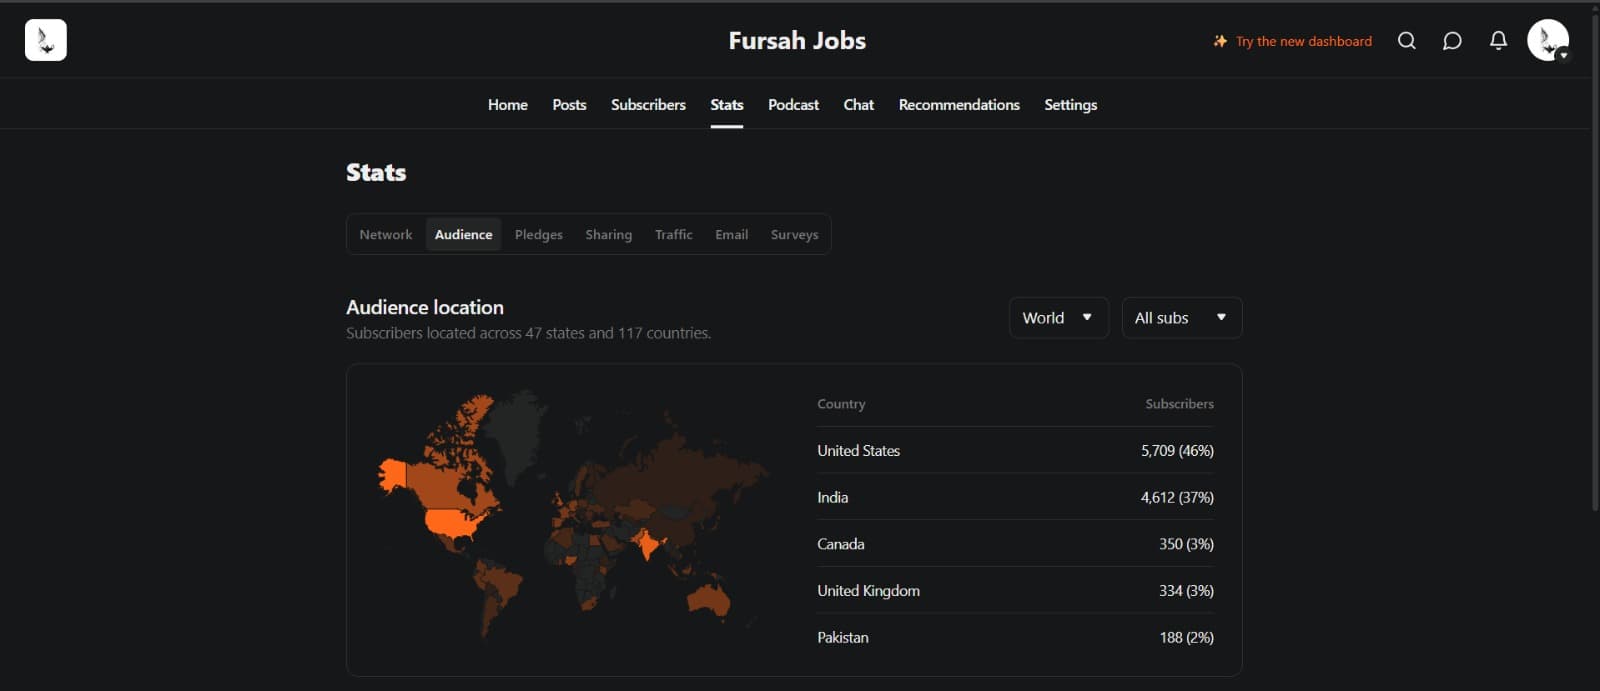Screen dimensions: 1600x691
Task: Click the '188 (2%)' subscriber value
Action: pos(1186,637)
